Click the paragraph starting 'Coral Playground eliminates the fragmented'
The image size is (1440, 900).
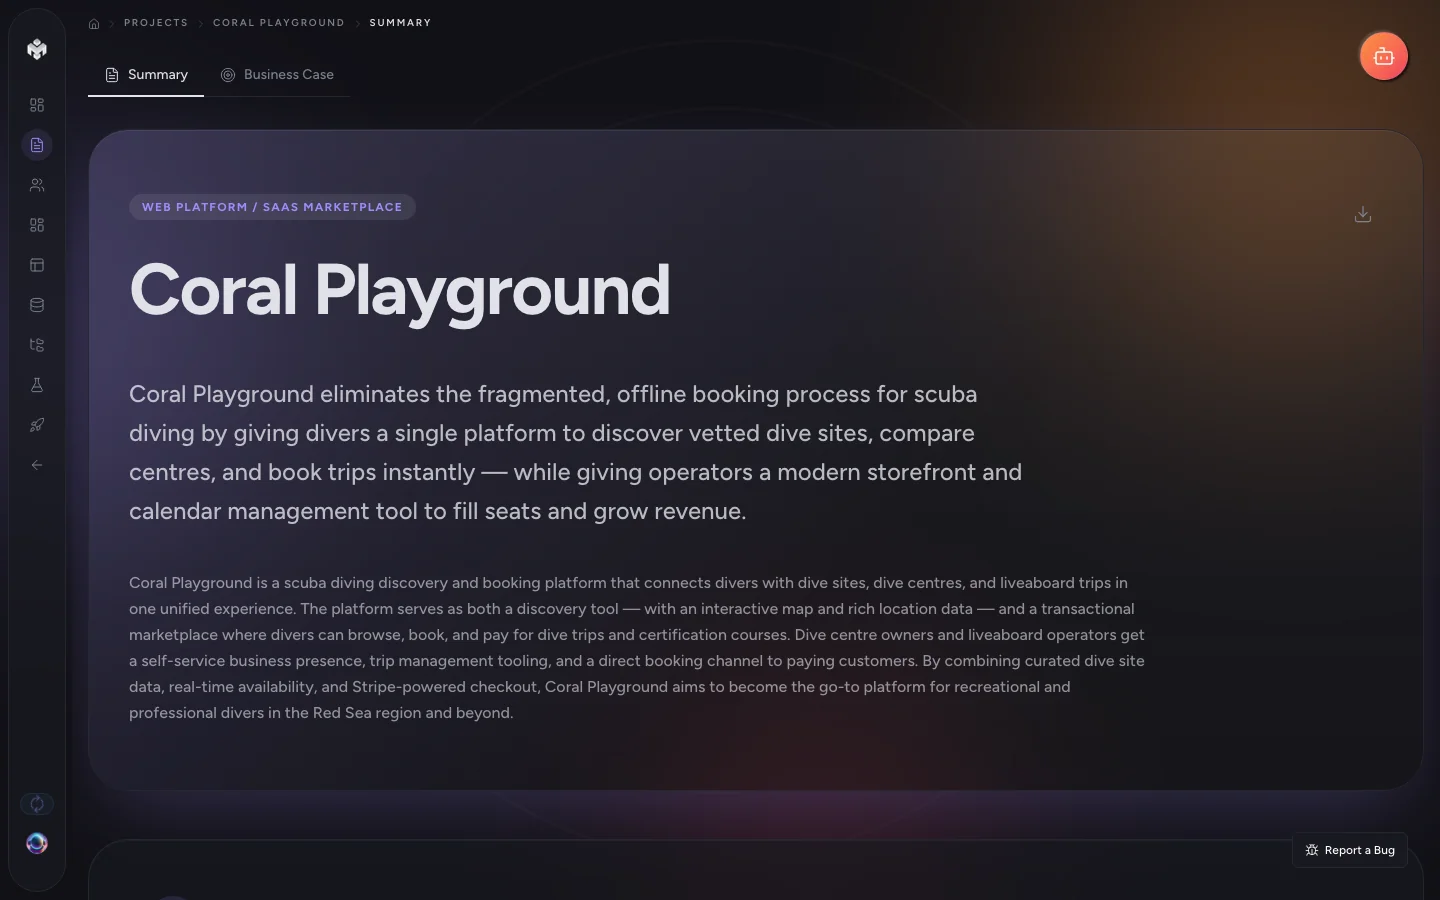pyautogui.click(x=576, y=452)
